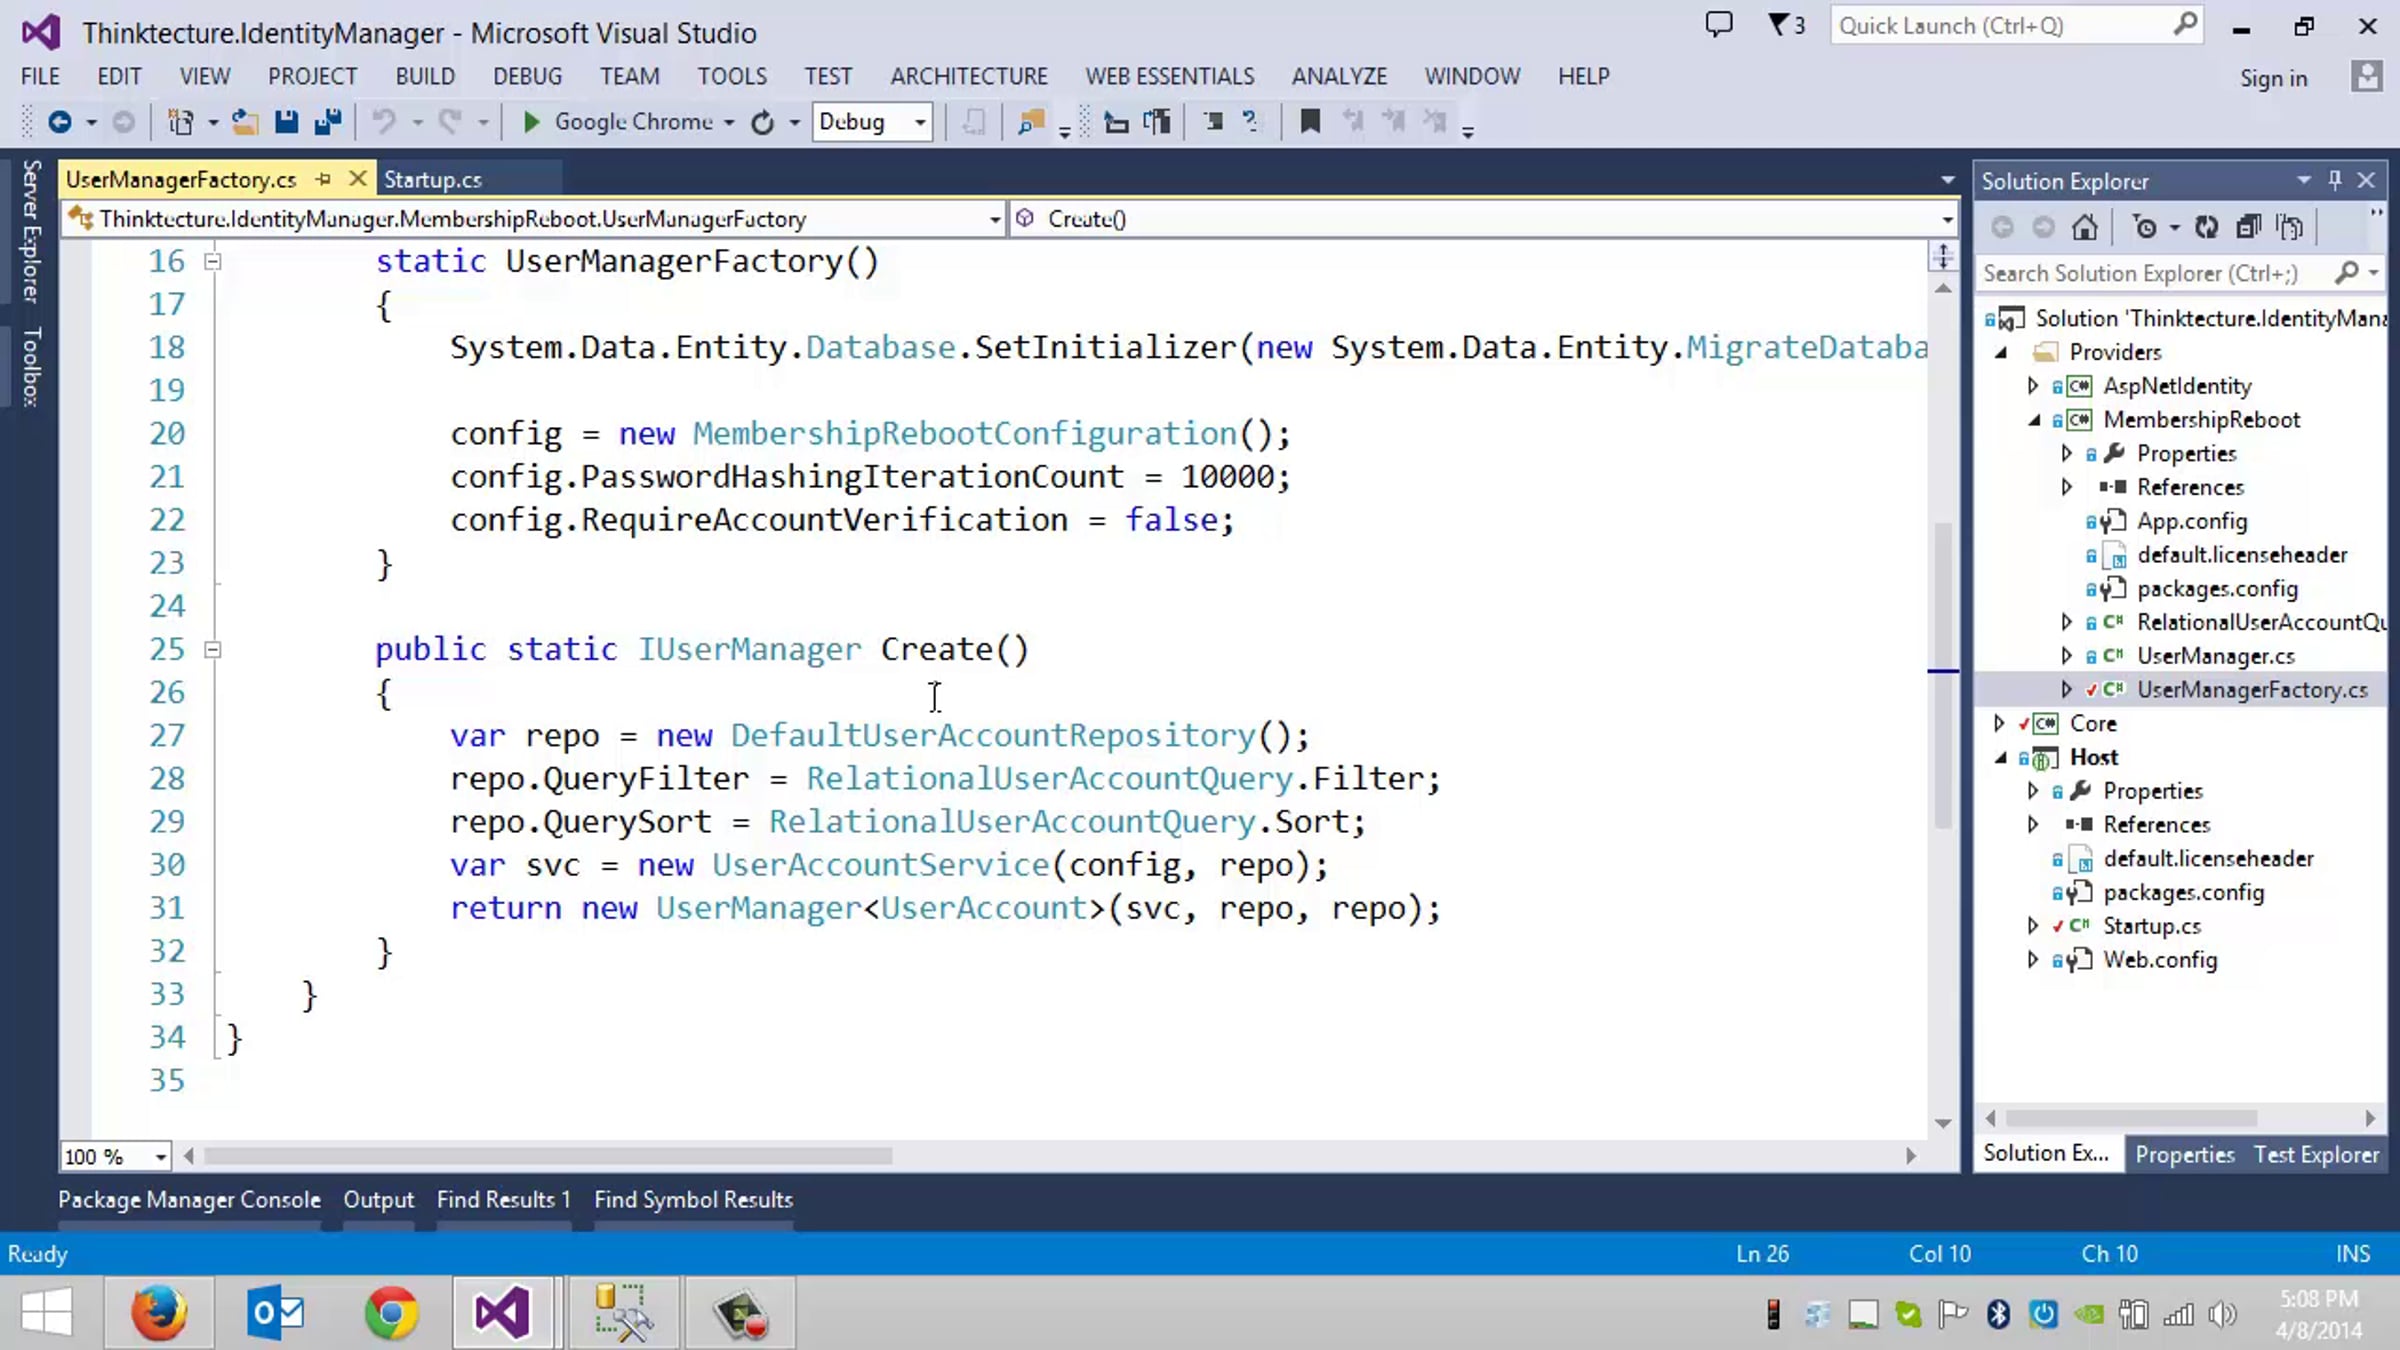
Task: Collapse the UserManagerFactory constructor outlining box
Action: click(x=212, y=262)
